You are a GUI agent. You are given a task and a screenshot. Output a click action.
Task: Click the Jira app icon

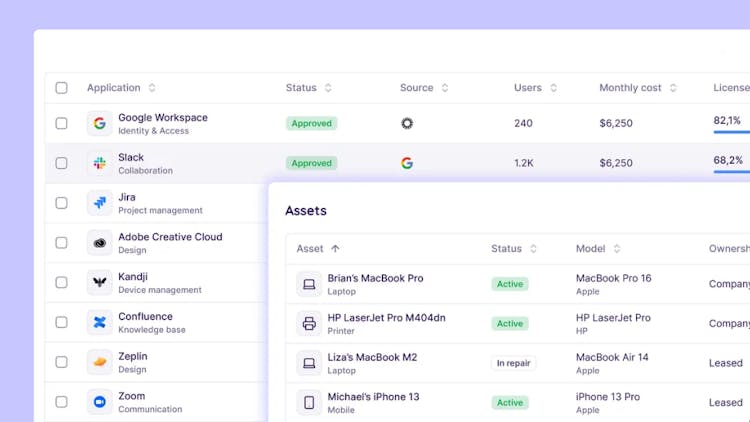click(x=99, y=203)
